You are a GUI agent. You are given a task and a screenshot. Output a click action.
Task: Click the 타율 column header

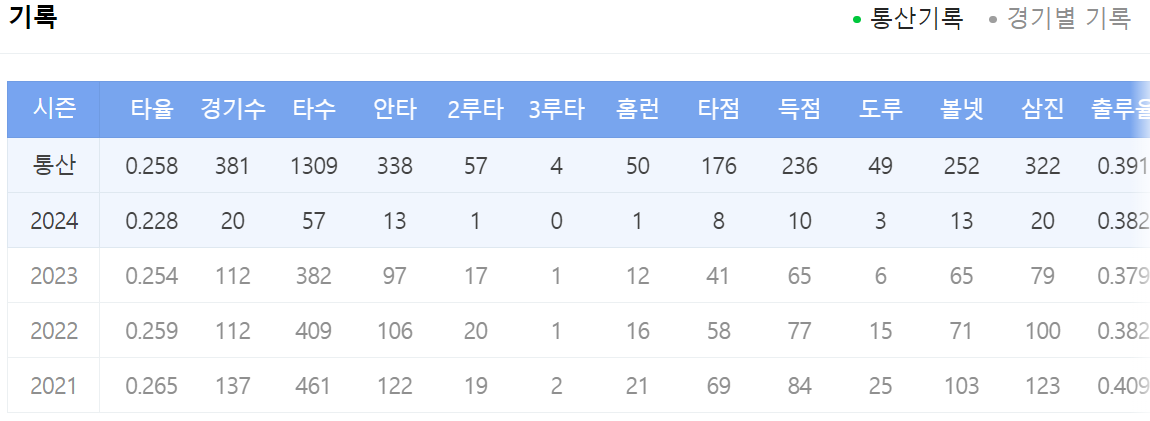[152, 110]
